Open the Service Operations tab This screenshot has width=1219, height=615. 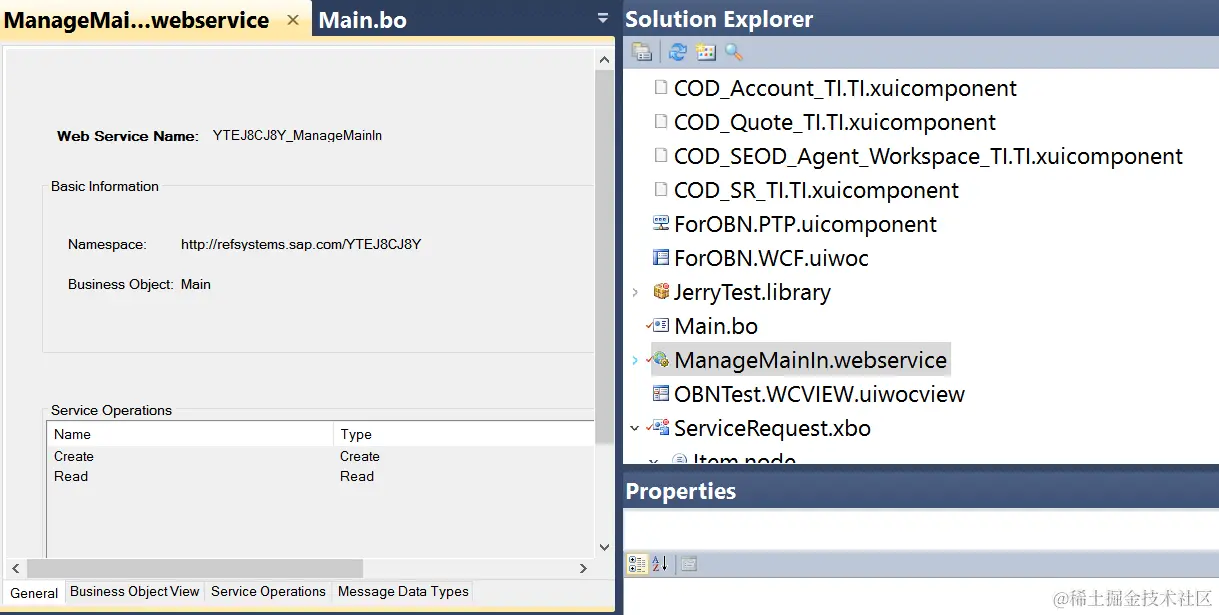coord(268,592)
